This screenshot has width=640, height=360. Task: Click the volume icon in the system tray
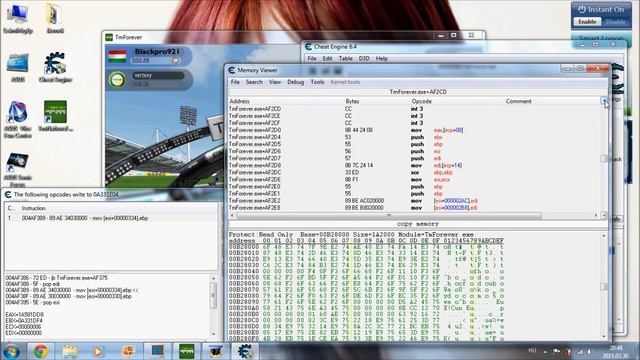click(589, 351)
